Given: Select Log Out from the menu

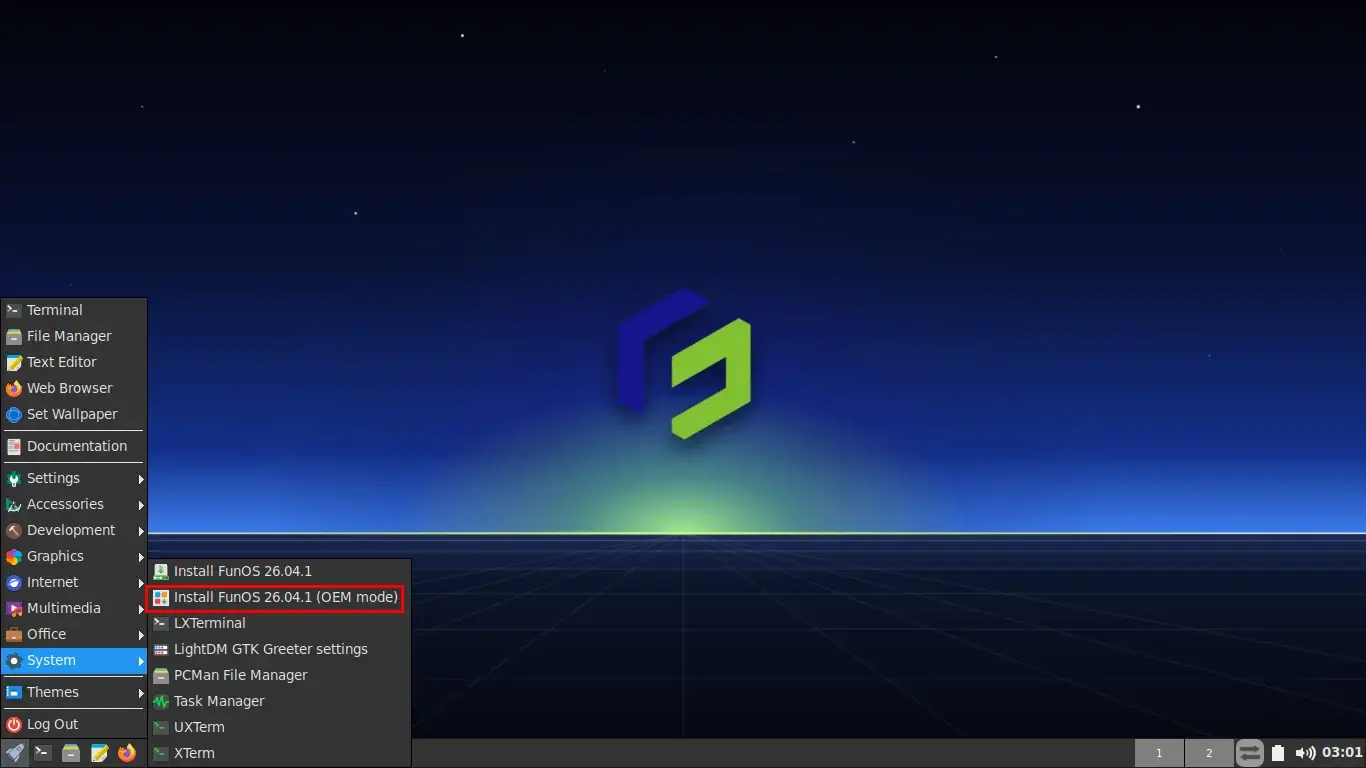Looking at the screenshot, I should click(x=74, y=724).
